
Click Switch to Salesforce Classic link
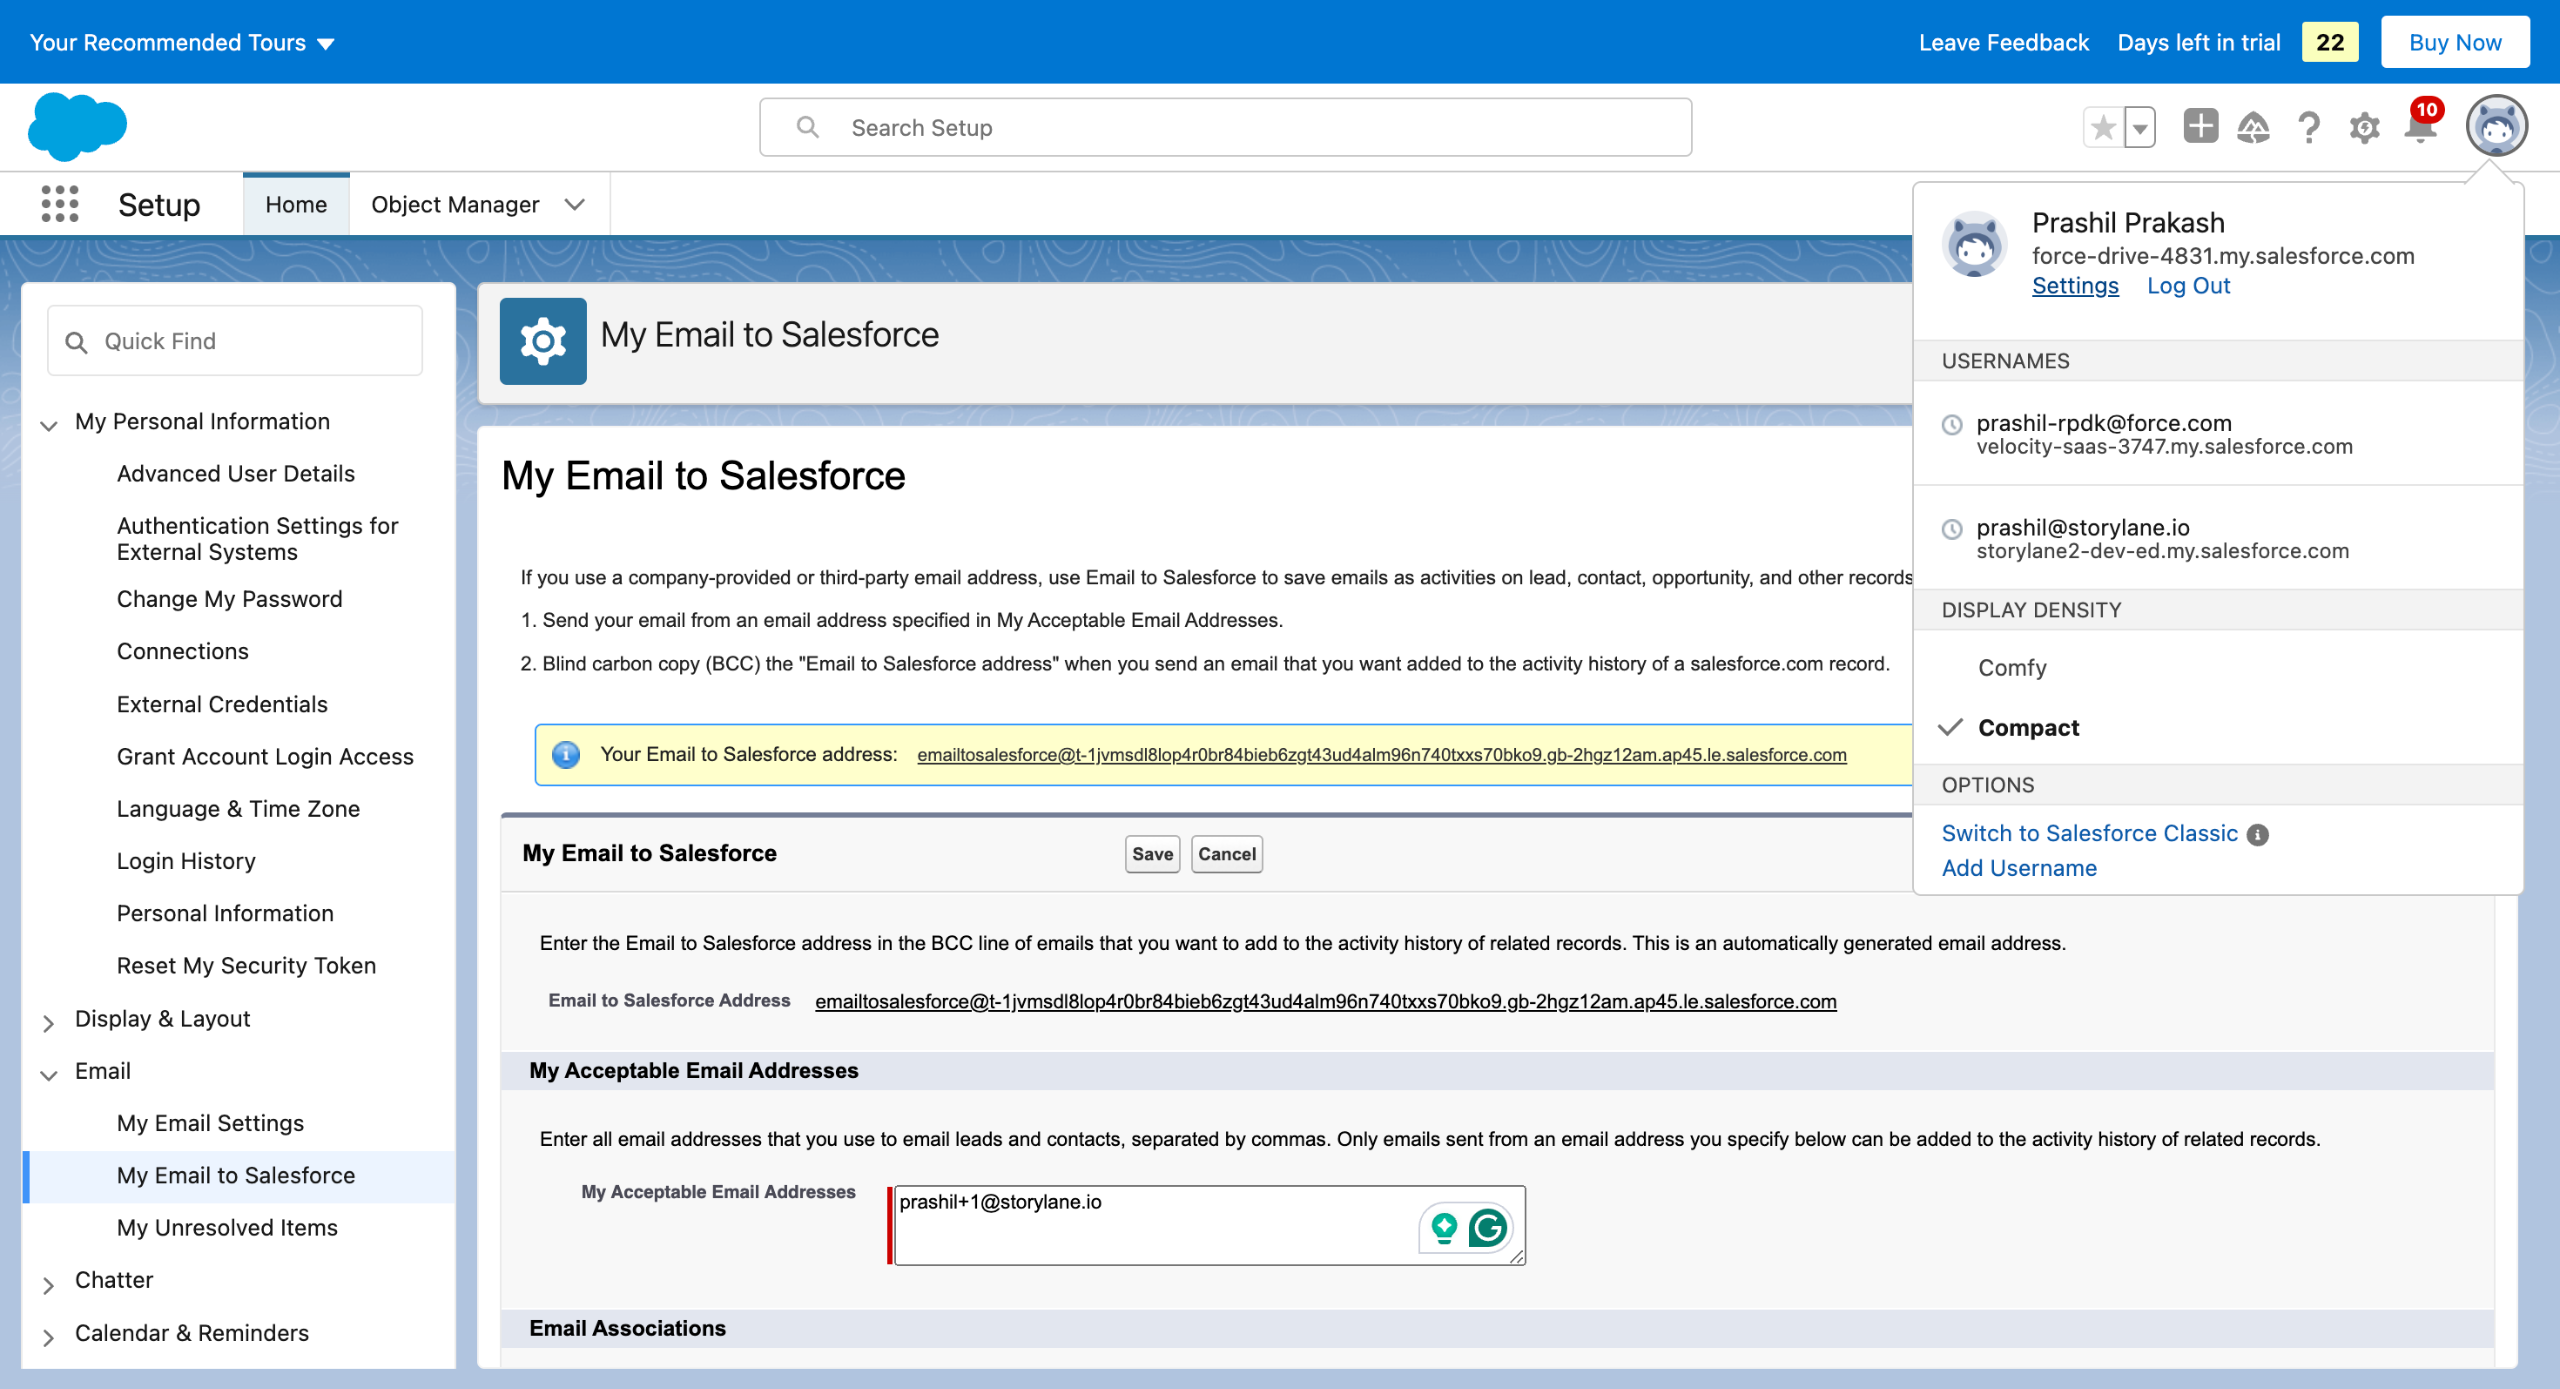[2089, 833]
